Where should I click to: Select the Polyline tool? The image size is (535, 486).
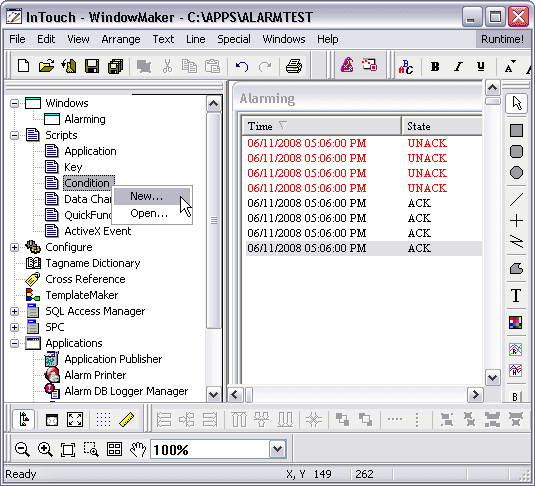point(516,242)
